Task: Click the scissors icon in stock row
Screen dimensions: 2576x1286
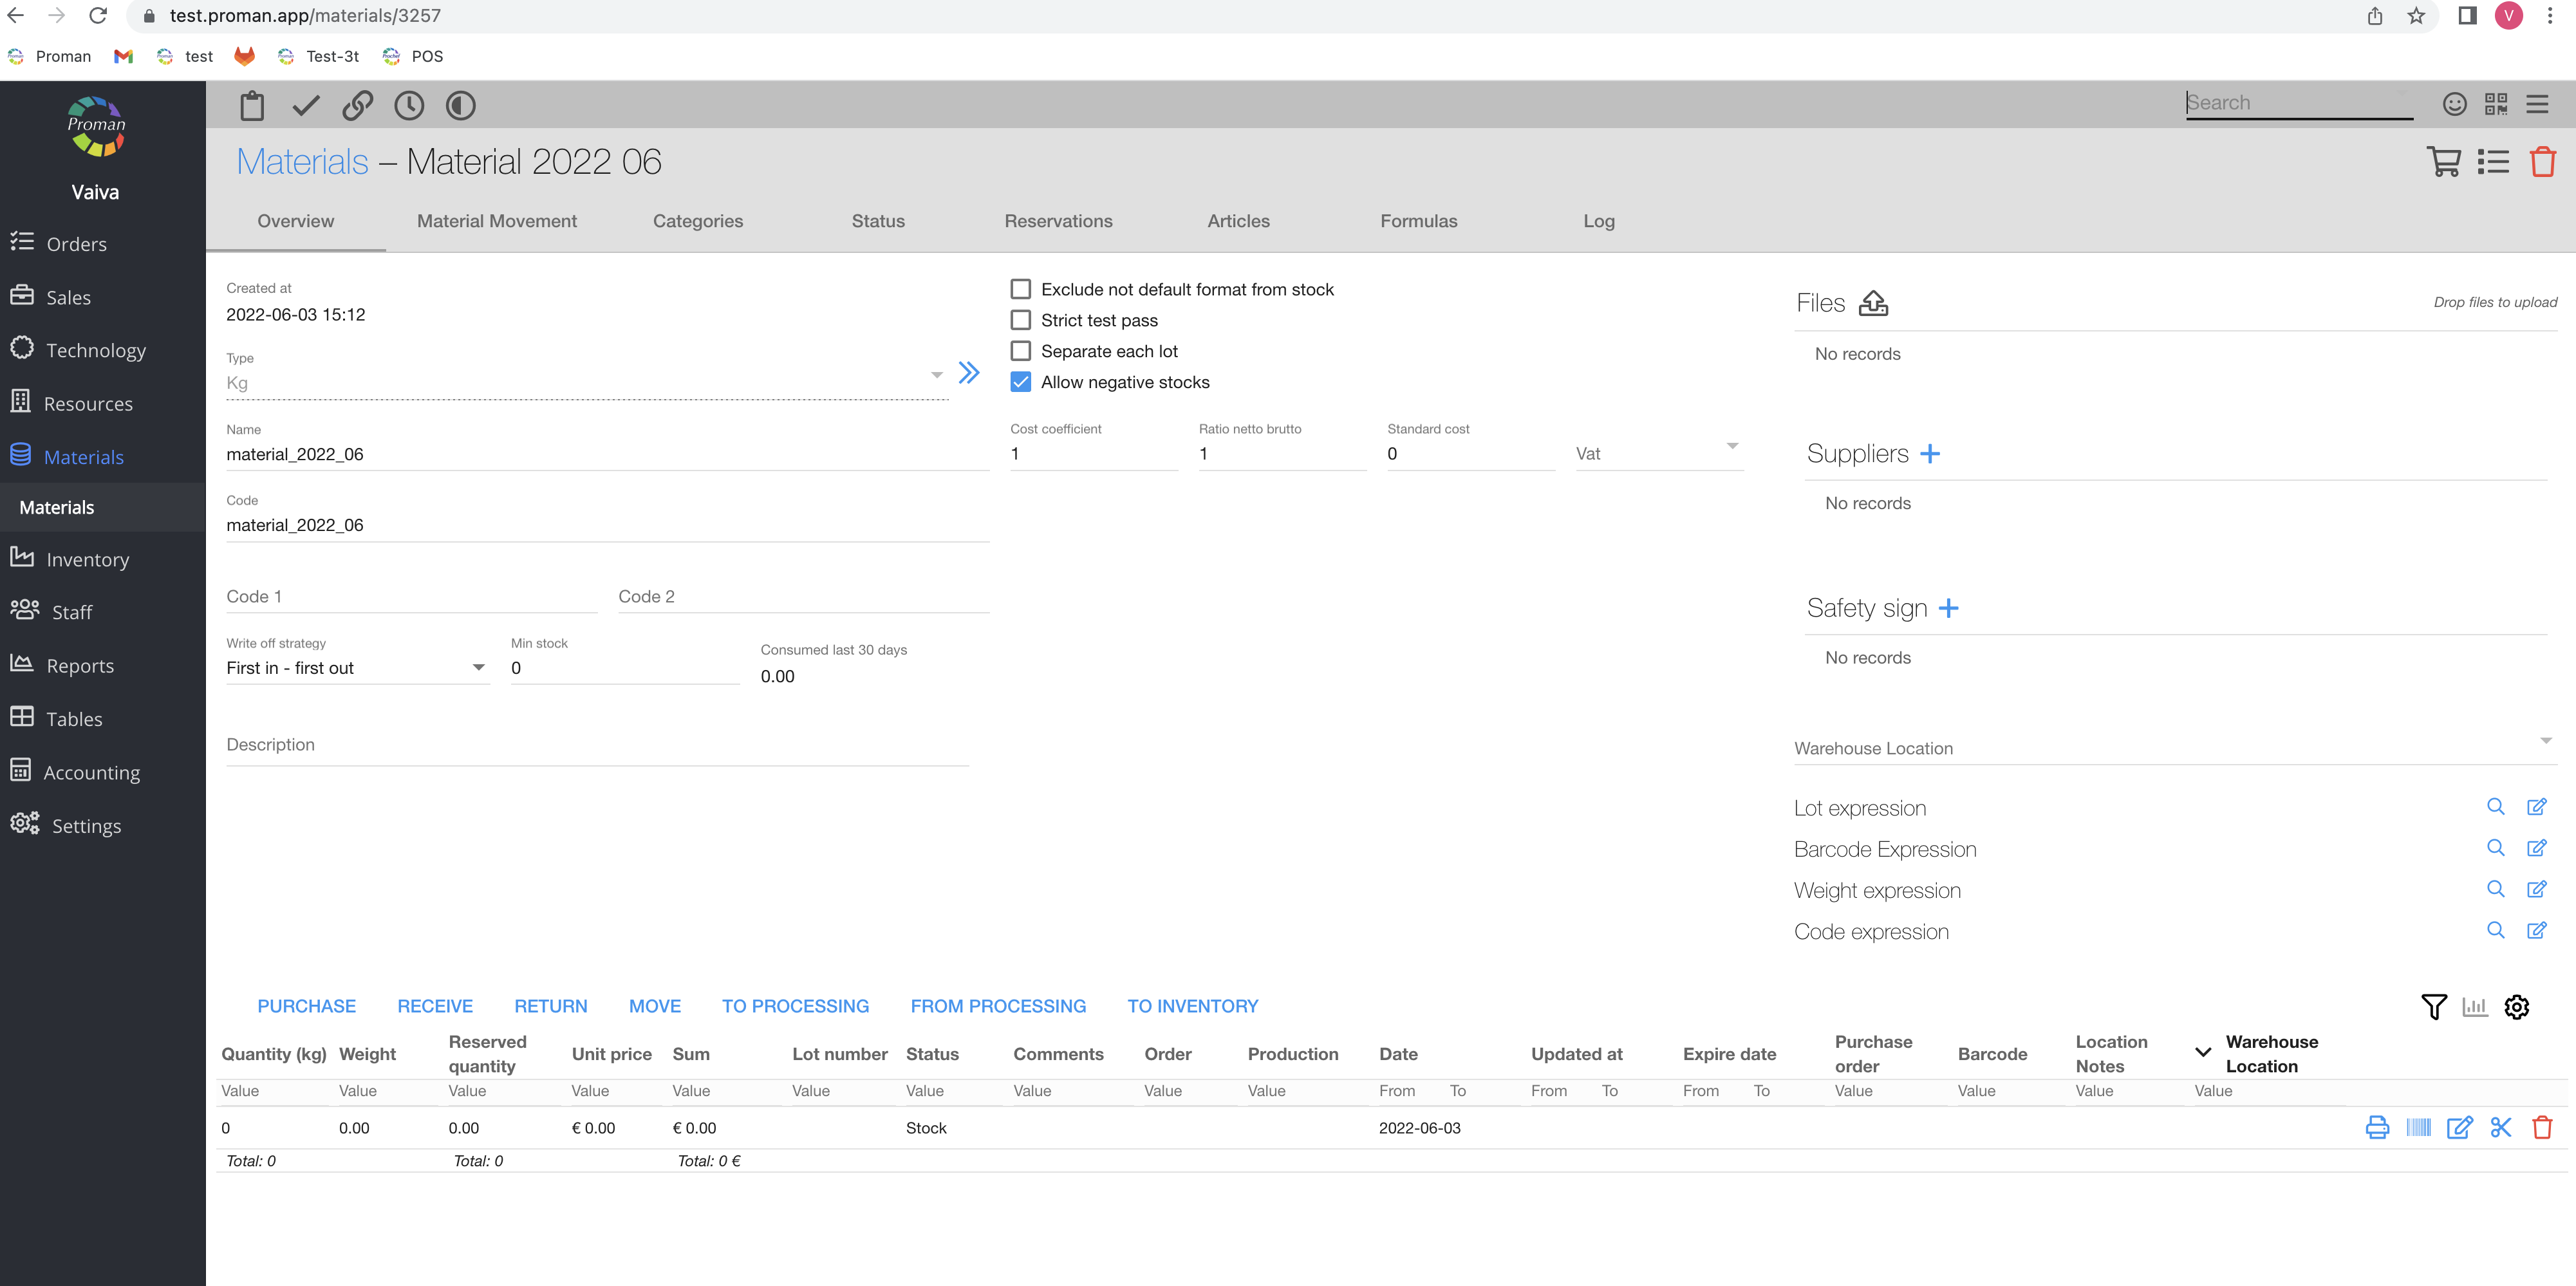Action: tap(2501, 1128)
